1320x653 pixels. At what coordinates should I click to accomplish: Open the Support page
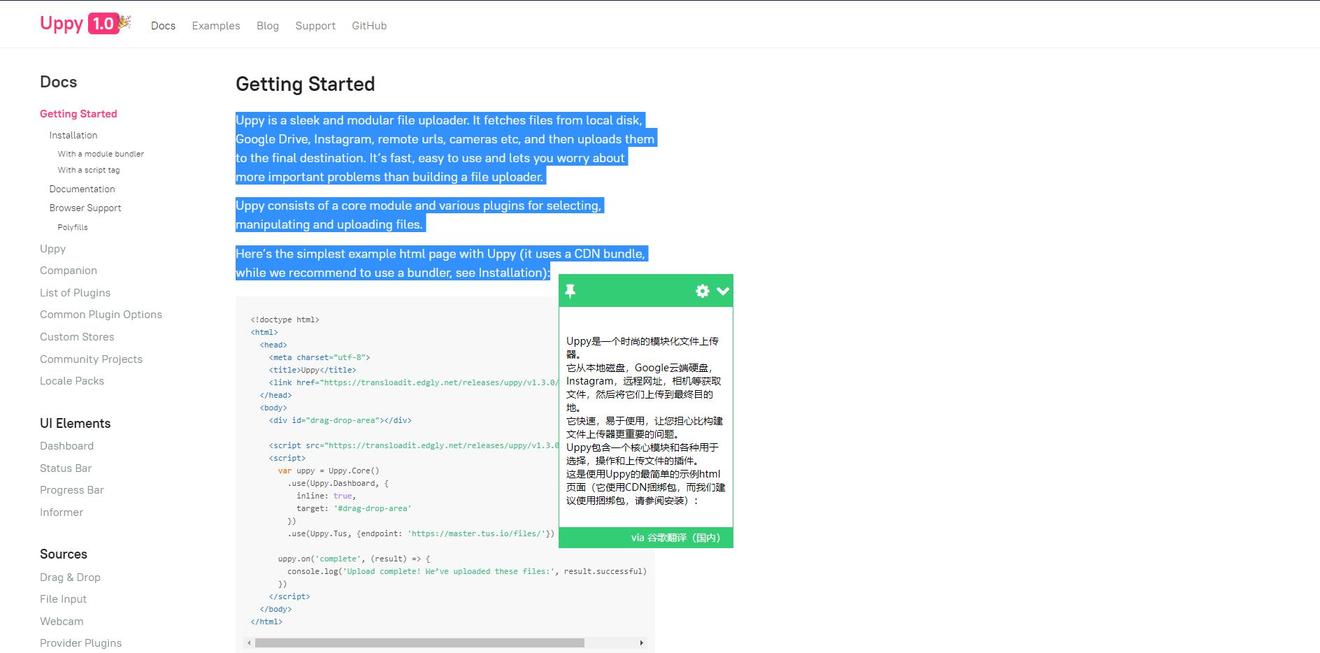[315, 25]
